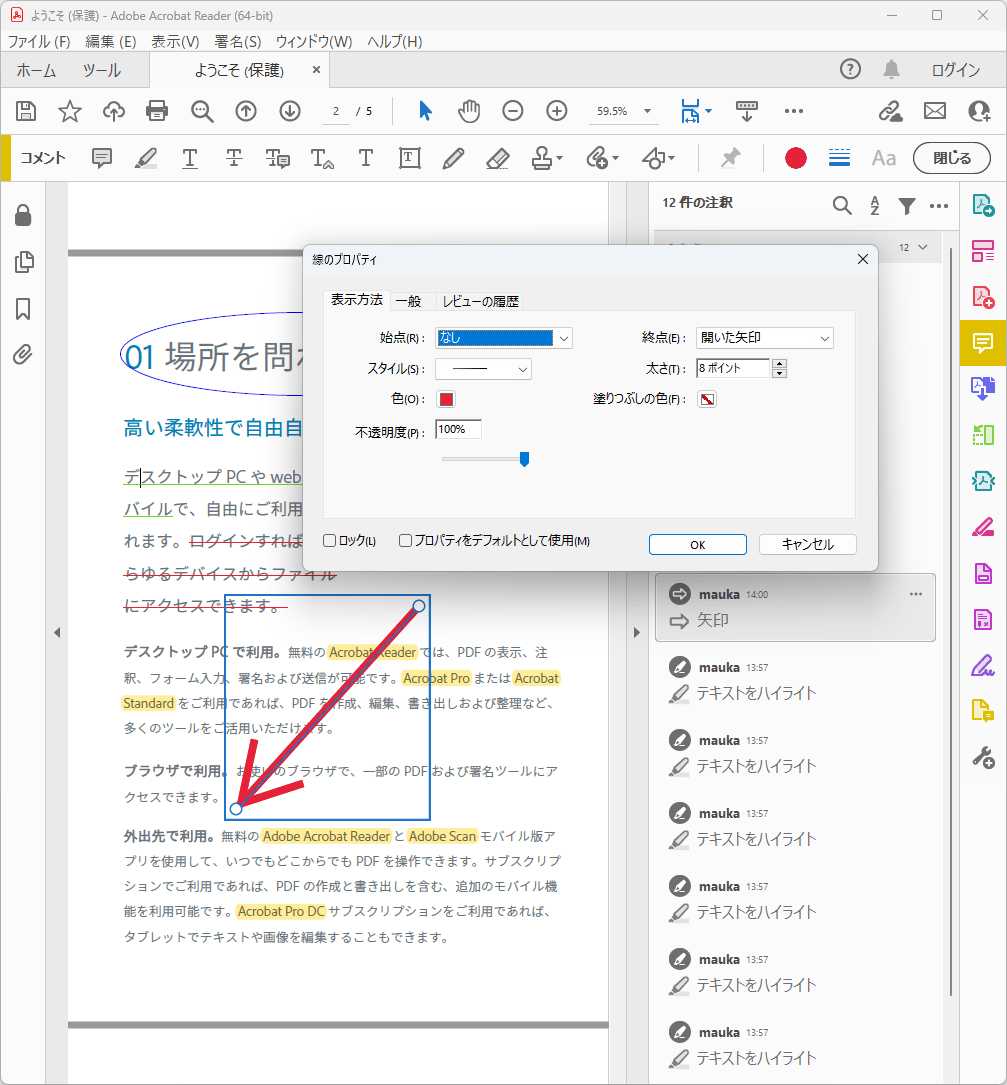Click the page number field showing 2

point(336,111)
